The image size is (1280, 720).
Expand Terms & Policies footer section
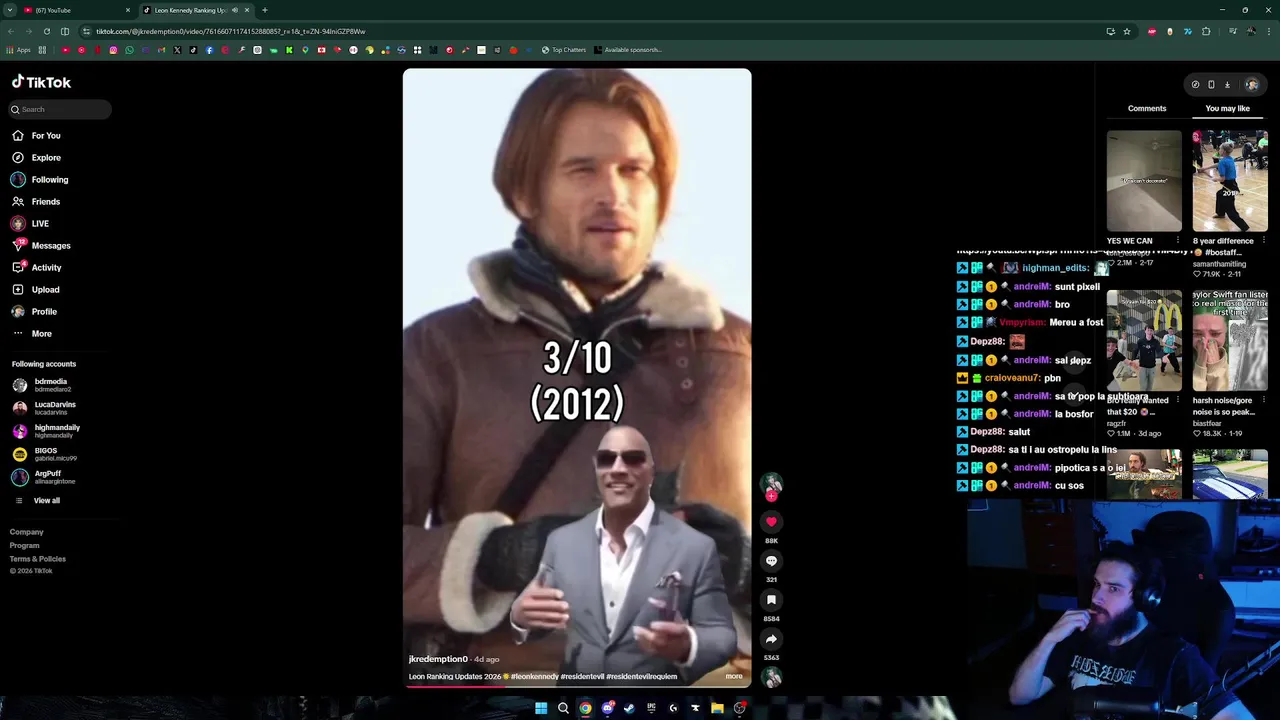click(37, 558)
